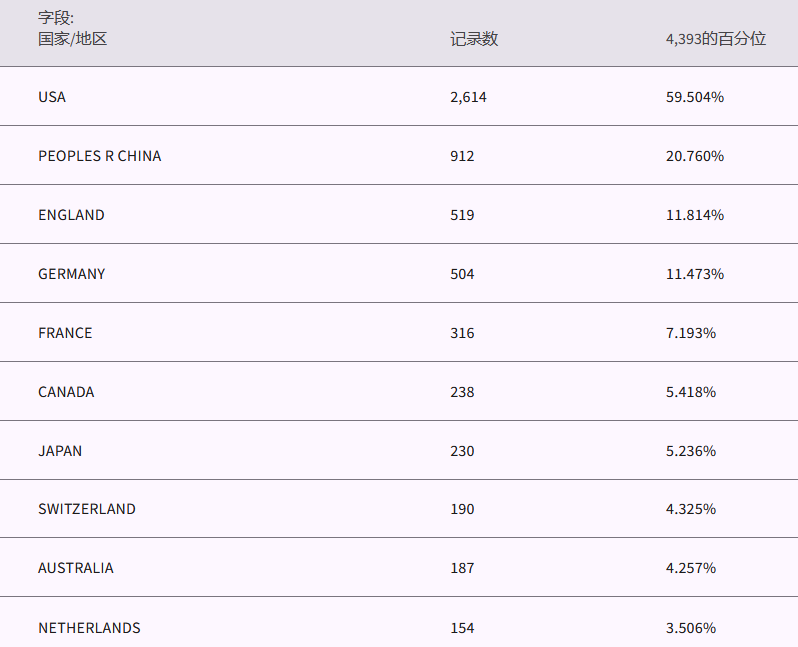Click the ENGLAND country name

[71, 215]
